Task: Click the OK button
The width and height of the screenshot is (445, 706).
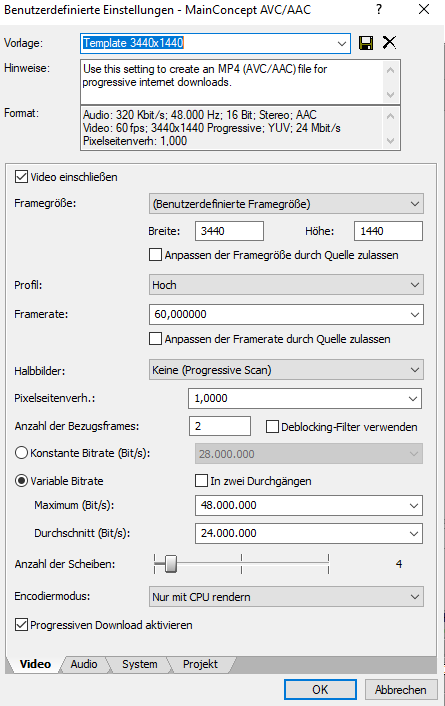Action: pos(320,690)
